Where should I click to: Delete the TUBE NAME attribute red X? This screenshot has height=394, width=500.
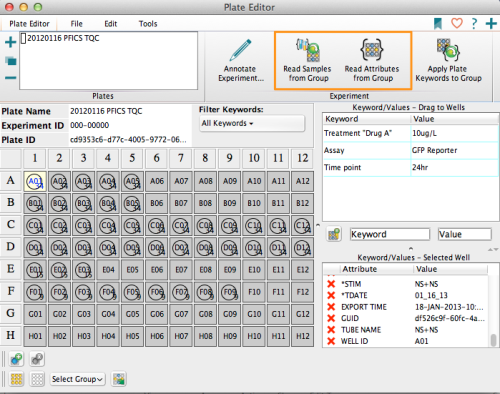pyautogui.click(x=331, y=330)
